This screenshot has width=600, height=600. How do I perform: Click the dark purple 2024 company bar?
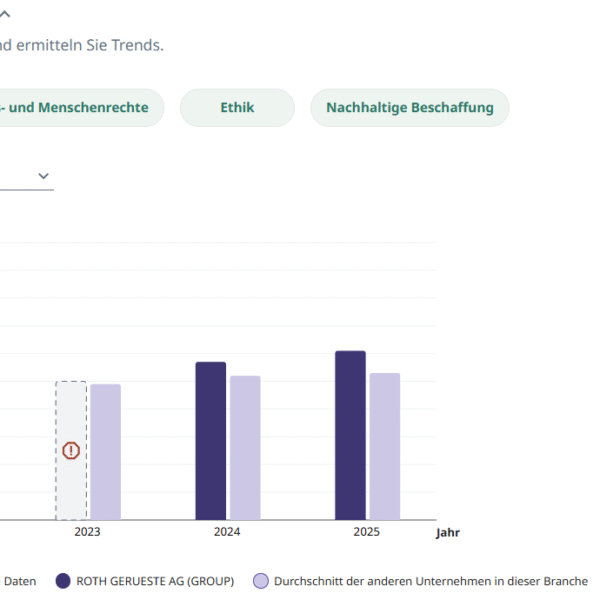pos(210,440)
